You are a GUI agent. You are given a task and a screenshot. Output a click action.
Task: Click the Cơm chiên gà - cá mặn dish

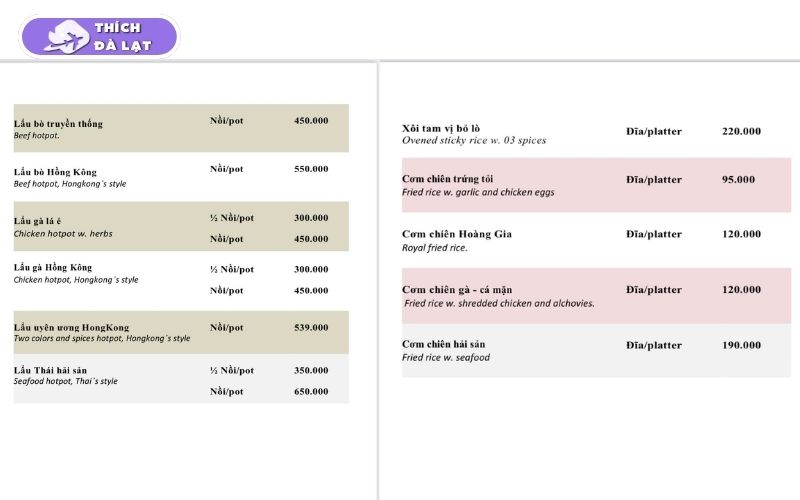tap(457, 290)
